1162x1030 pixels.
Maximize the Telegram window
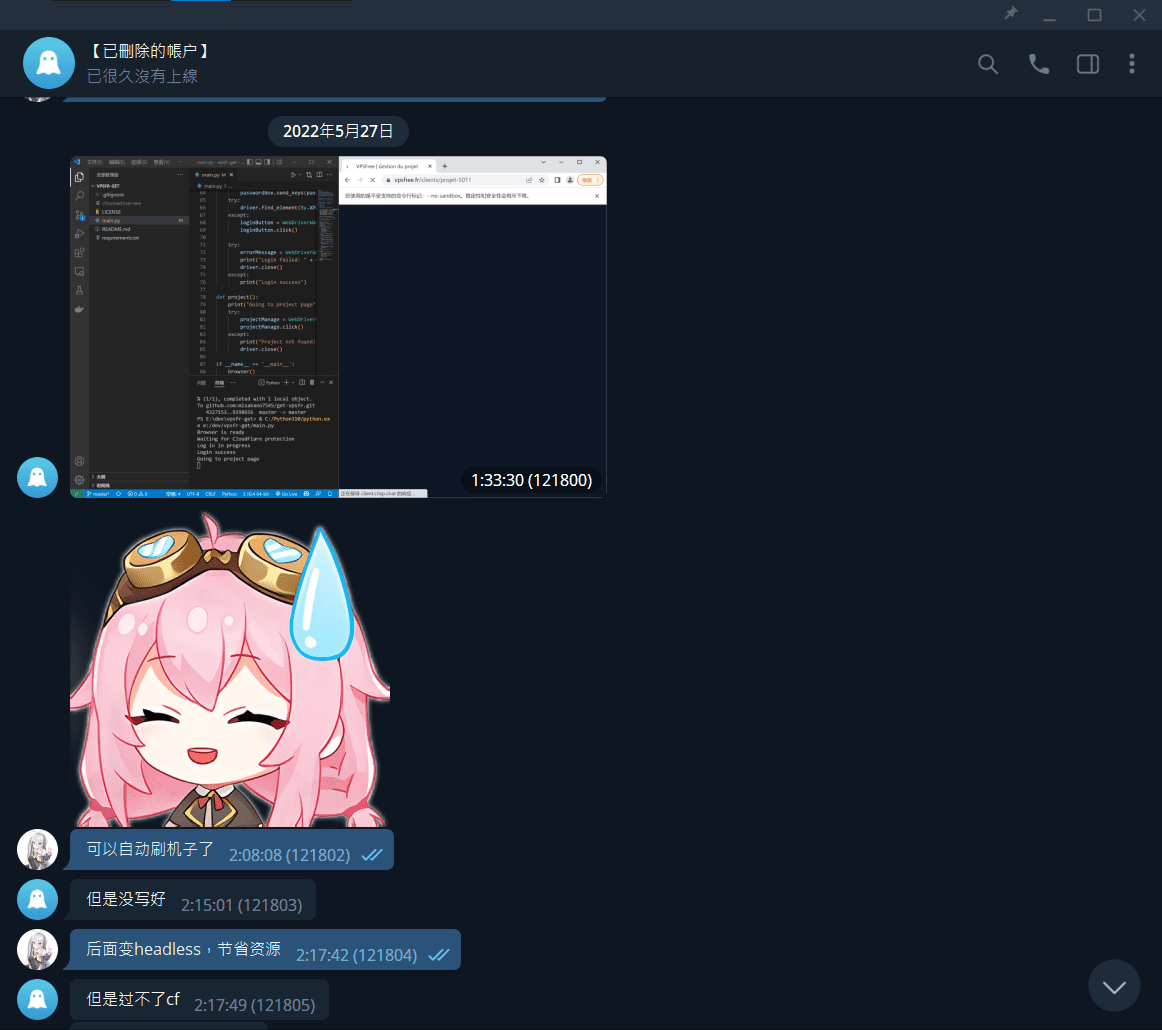(x=1095, y=15)
